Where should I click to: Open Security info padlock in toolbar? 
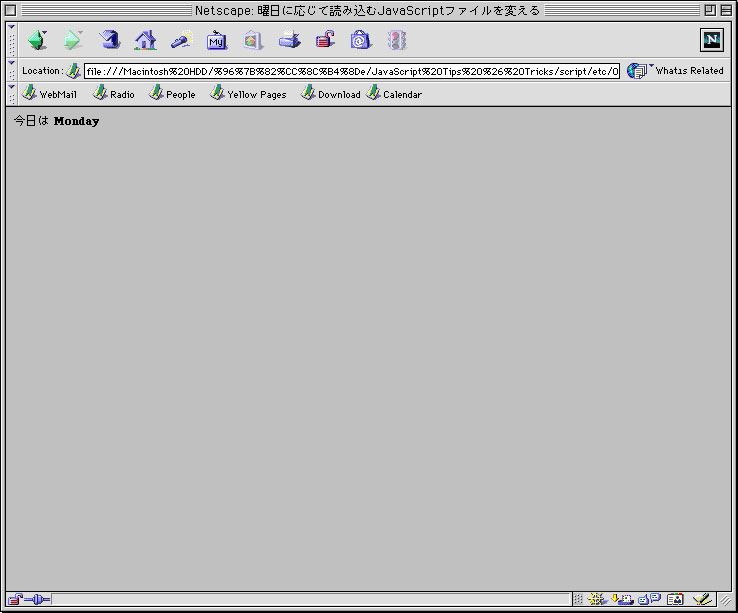coord(325,41)
